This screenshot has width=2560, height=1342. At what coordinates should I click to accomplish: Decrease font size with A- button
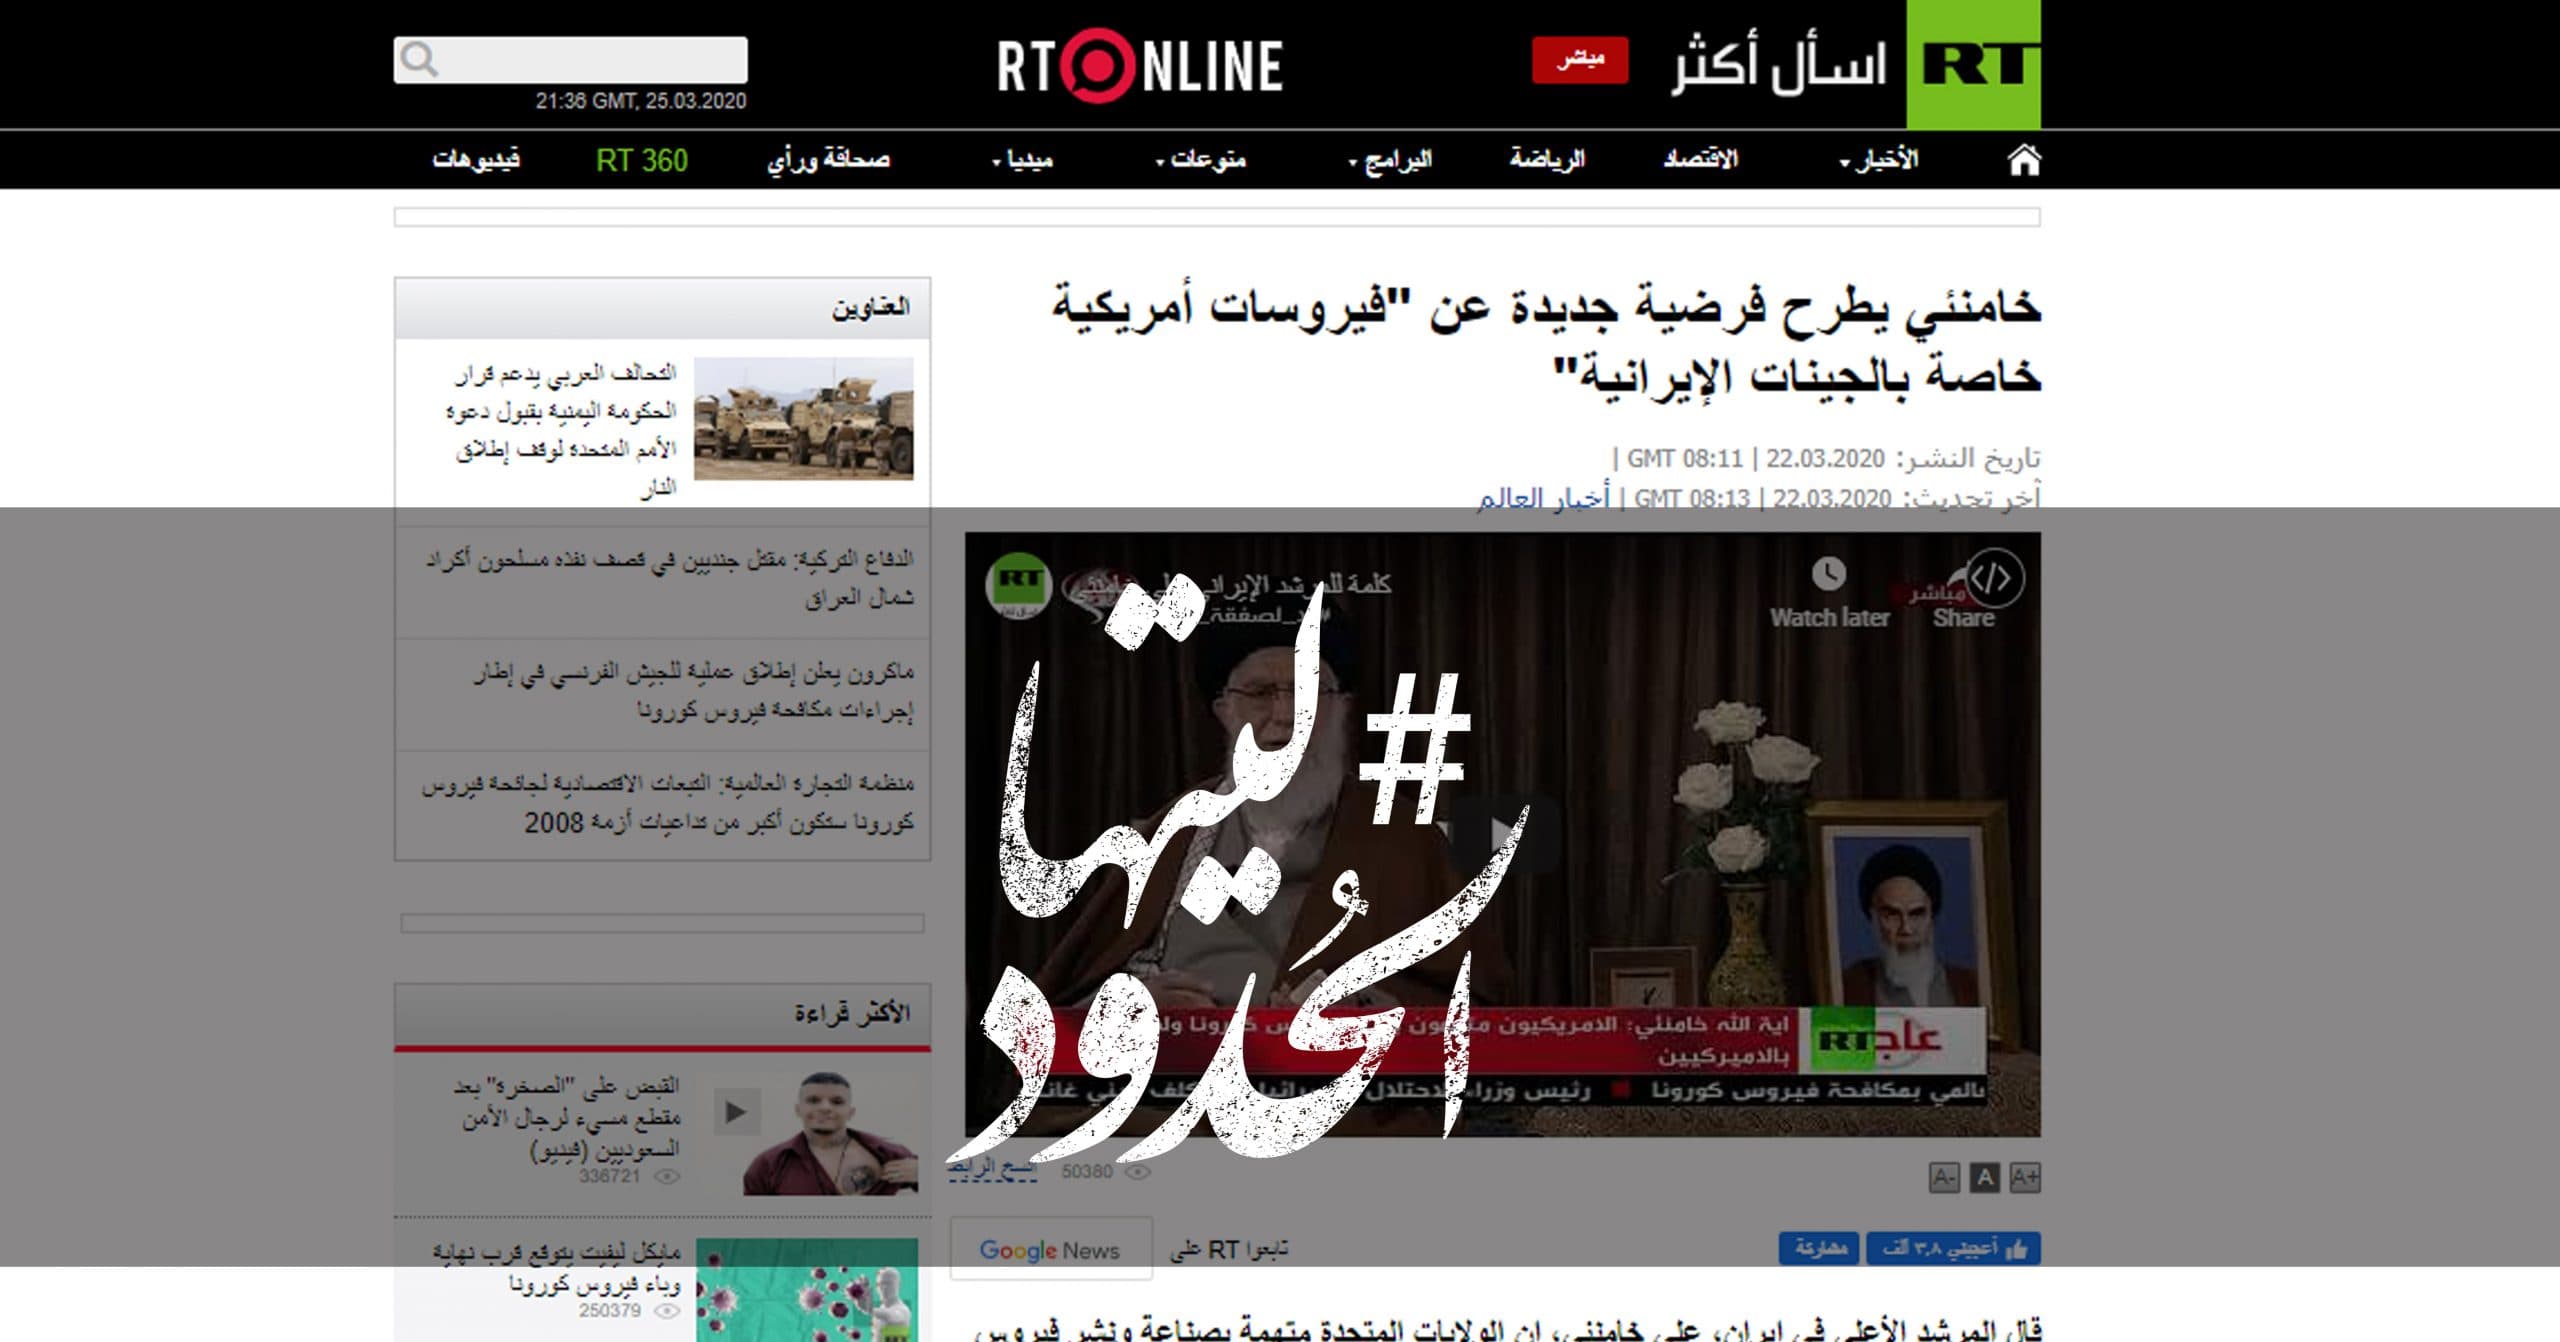pyautogui.click(x=1943, y=1178)
